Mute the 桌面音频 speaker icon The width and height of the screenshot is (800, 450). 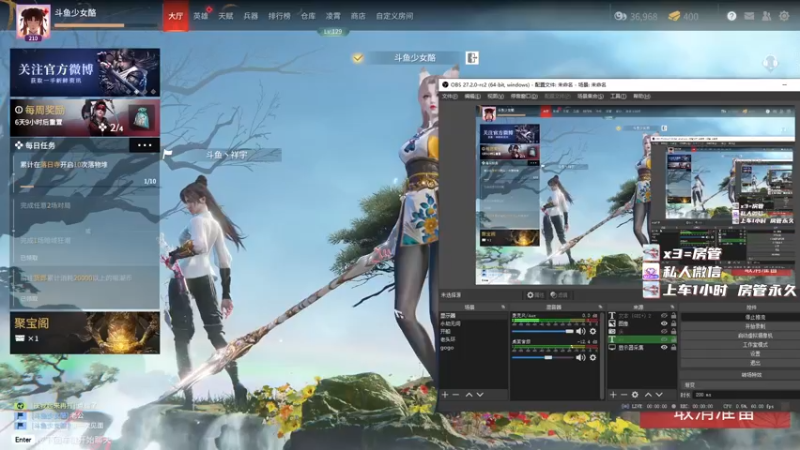[581, 358]
